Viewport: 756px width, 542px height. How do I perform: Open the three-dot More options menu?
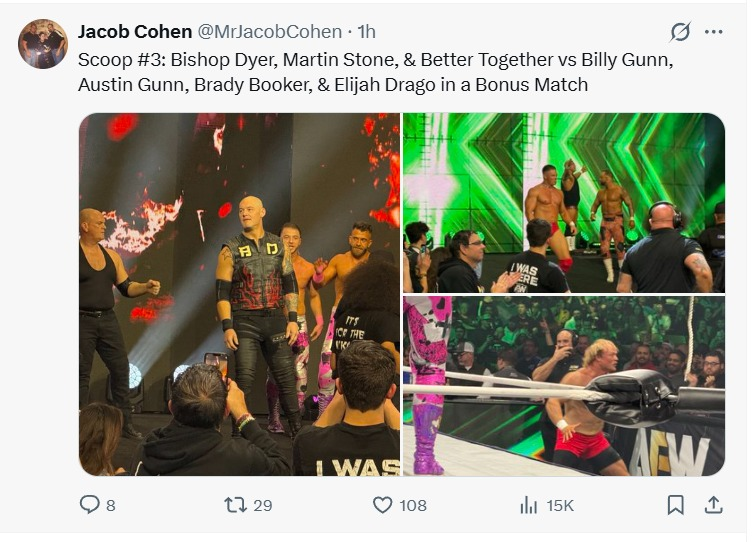713,32
